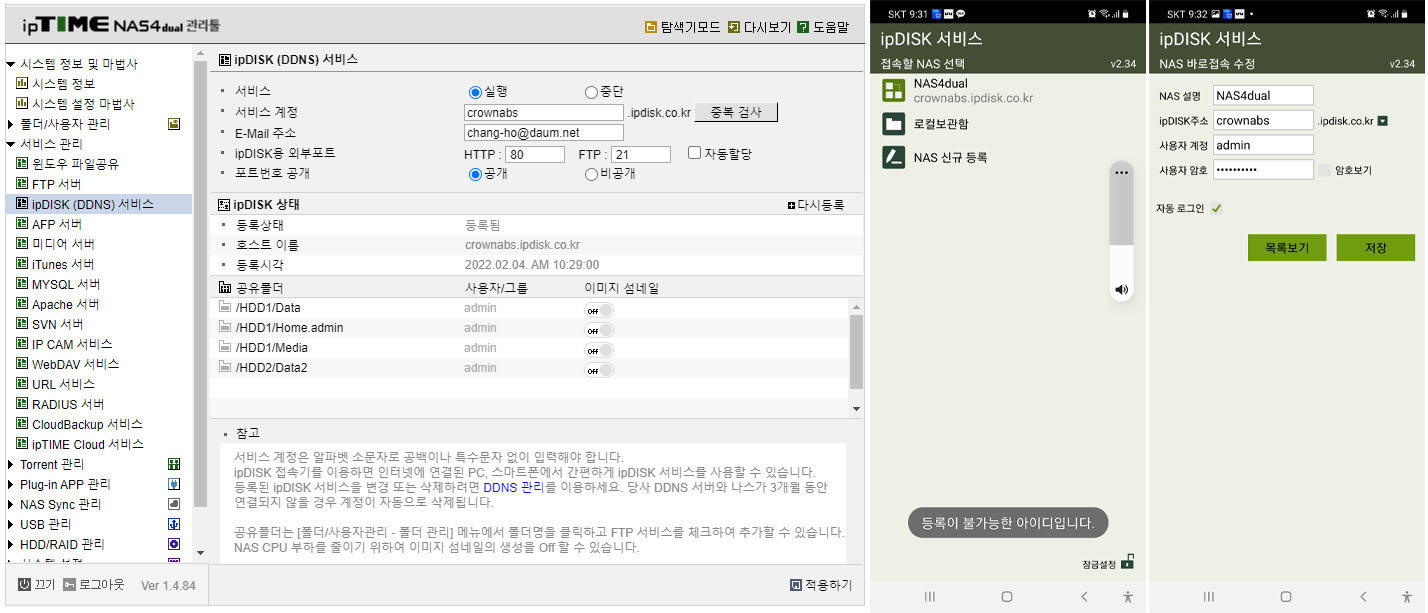Tap the NAS4dual device icon in phone list
The width and height of the screenshot is (1428, 613).
coord(893,91)
